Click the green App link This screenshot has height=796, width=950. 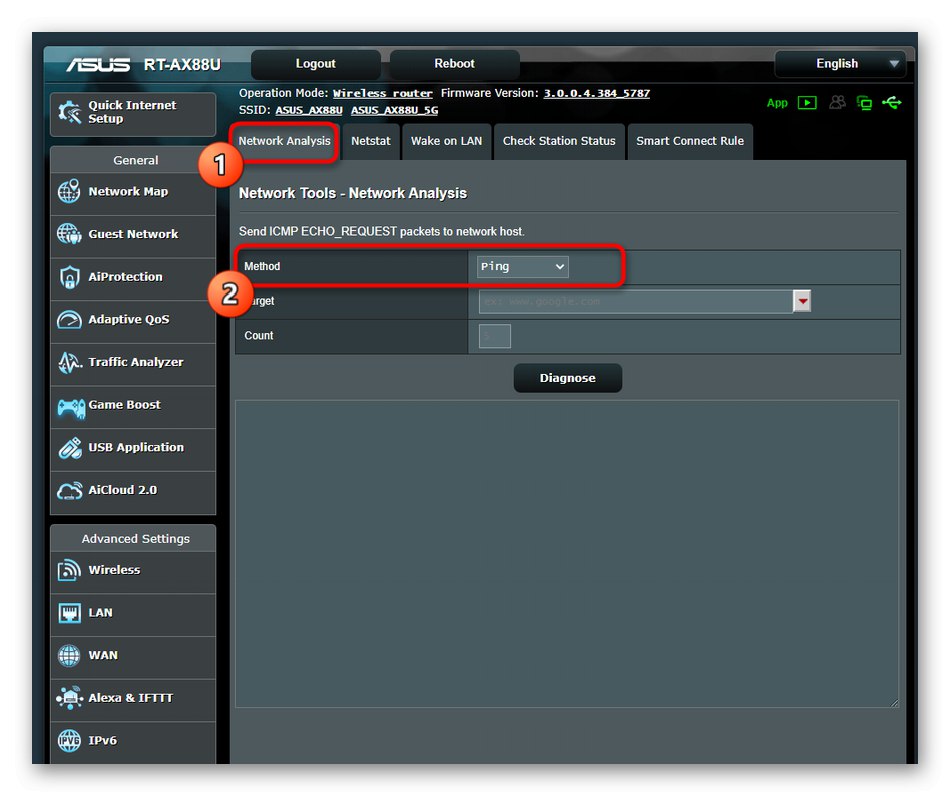[x=777, y=103]
